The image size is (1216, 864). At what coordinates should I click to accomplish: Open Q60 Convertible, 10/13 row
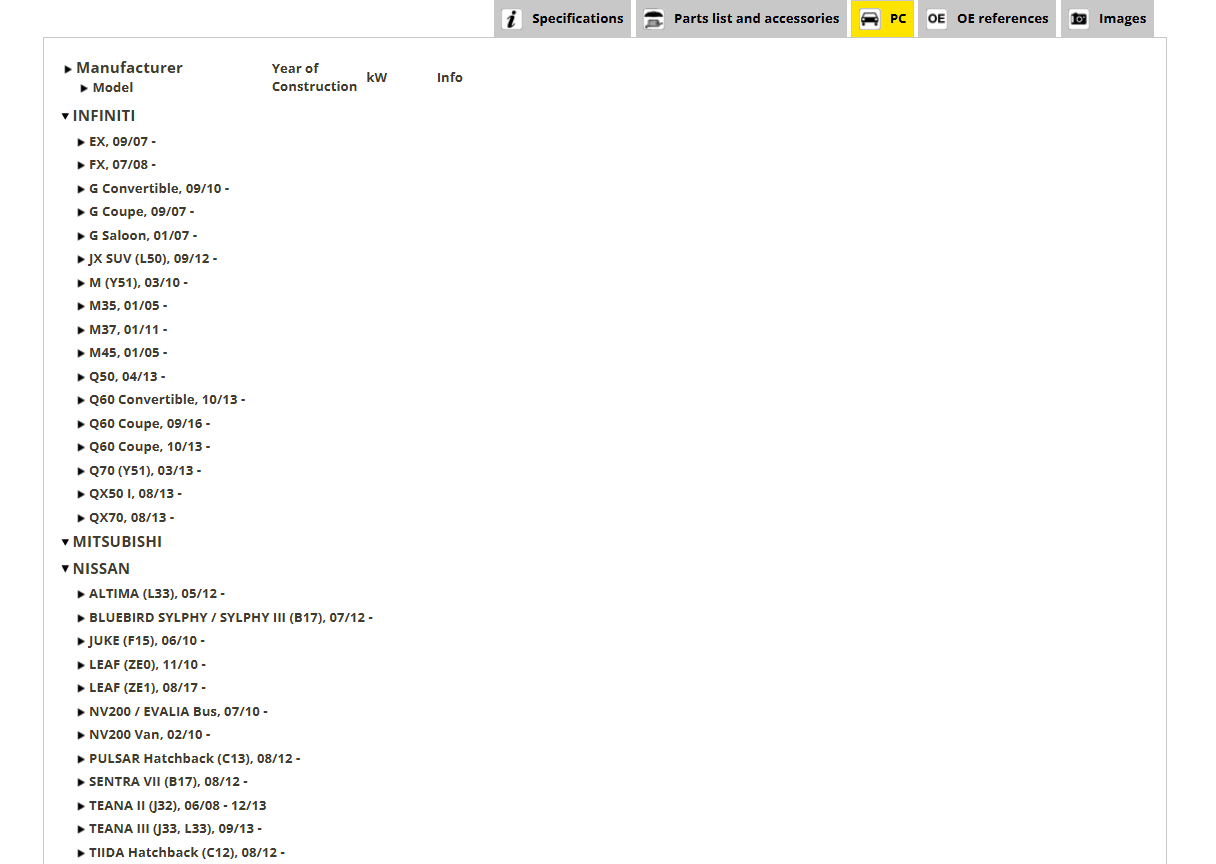(167, 399)
